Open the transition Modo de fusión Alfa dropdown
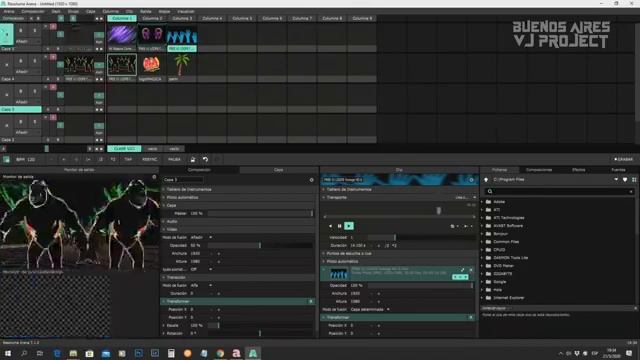This screenshot has height=360, width=640. coord(201,285)
